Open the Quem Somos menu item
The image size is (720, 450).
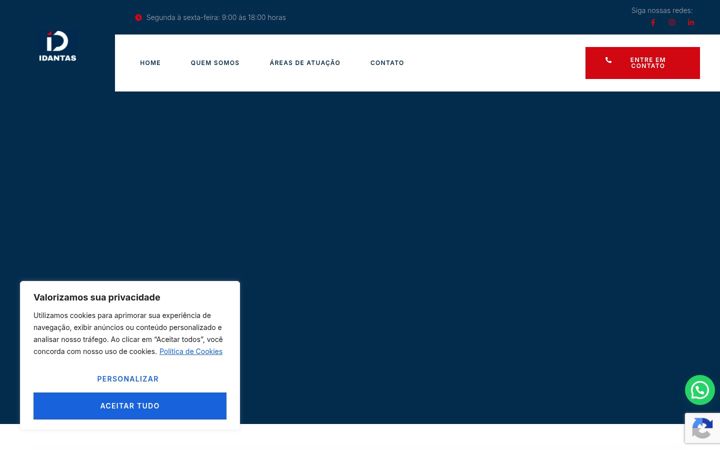coord(215,63)
